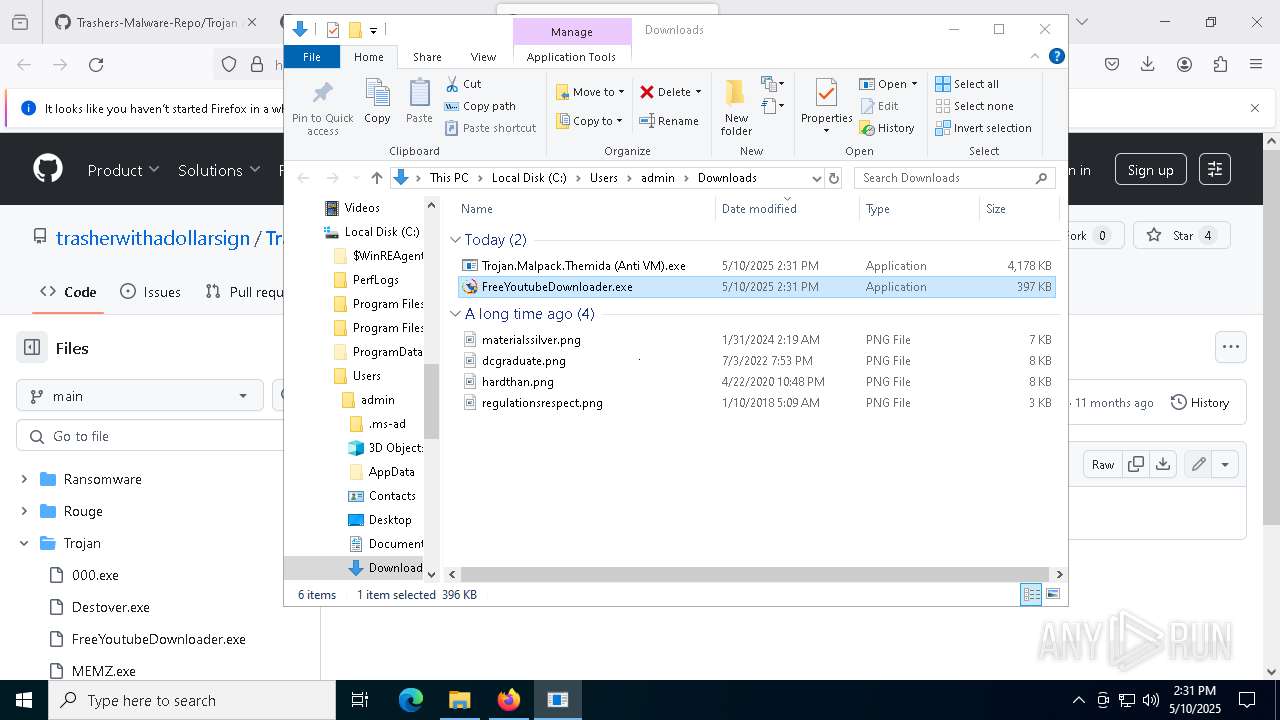The width and height of the screenshot is (1280, 720).
Task: Switch to the View tab
Action: pos(483,57)
